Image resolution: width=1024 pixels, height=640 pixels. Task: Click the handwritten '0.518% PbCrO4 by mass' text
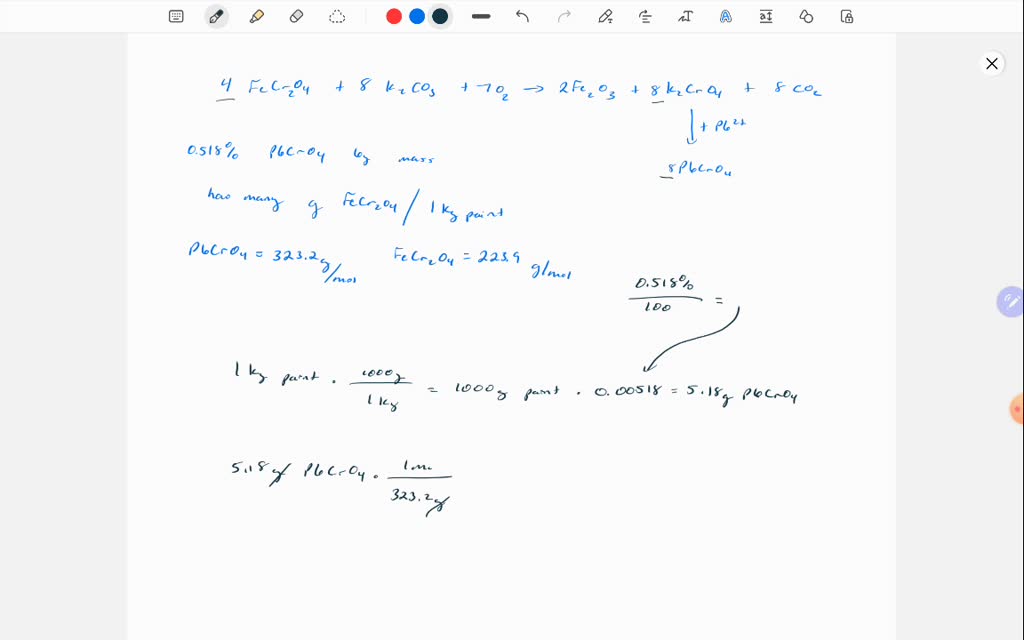point(311,153)
